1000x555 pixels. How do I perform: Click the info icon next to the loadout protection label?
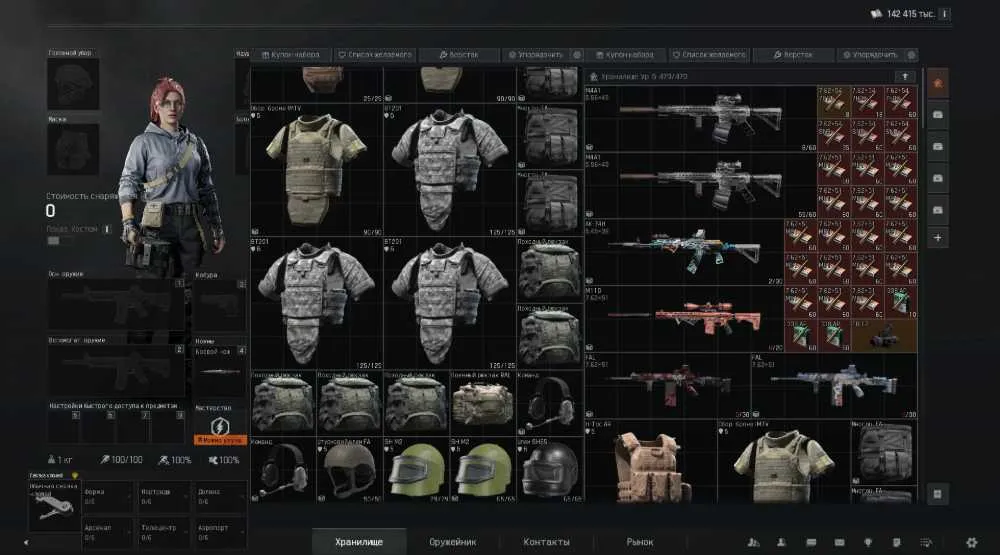[x=107, y=228]
